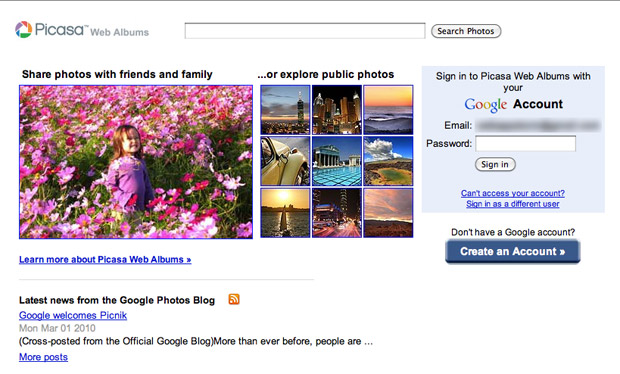The image size is (620, 374).
Task: Click Sign in as a different user
Action: (512, 204)
